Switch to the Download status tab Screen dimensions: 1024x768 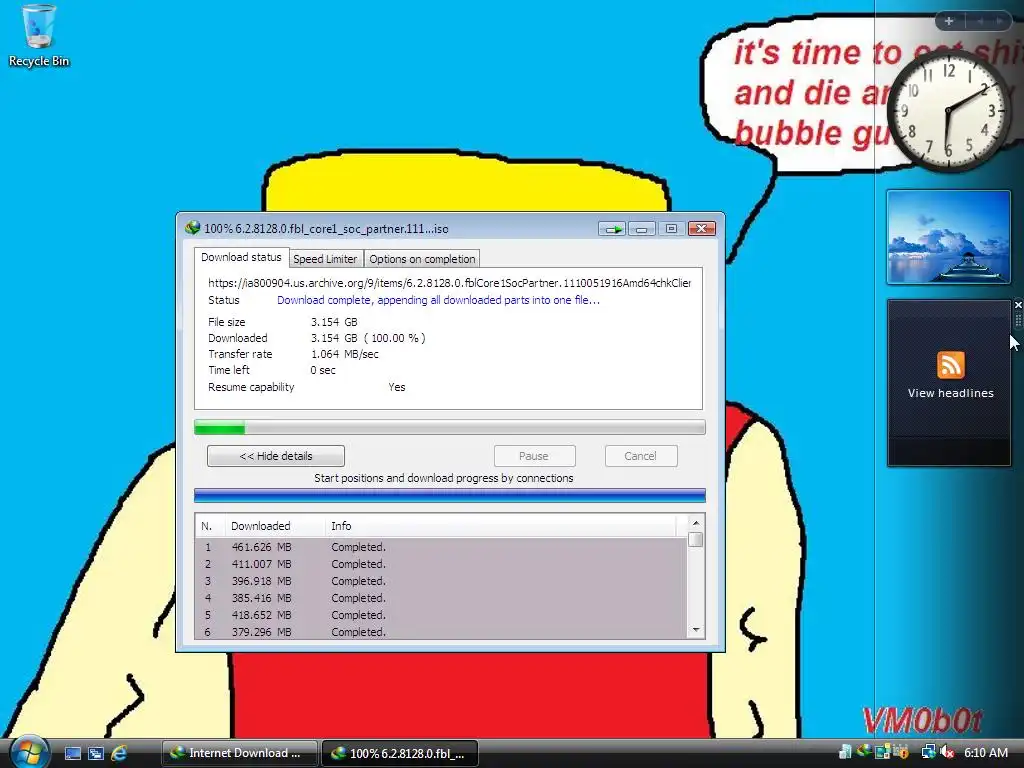(x=241, y=257)
